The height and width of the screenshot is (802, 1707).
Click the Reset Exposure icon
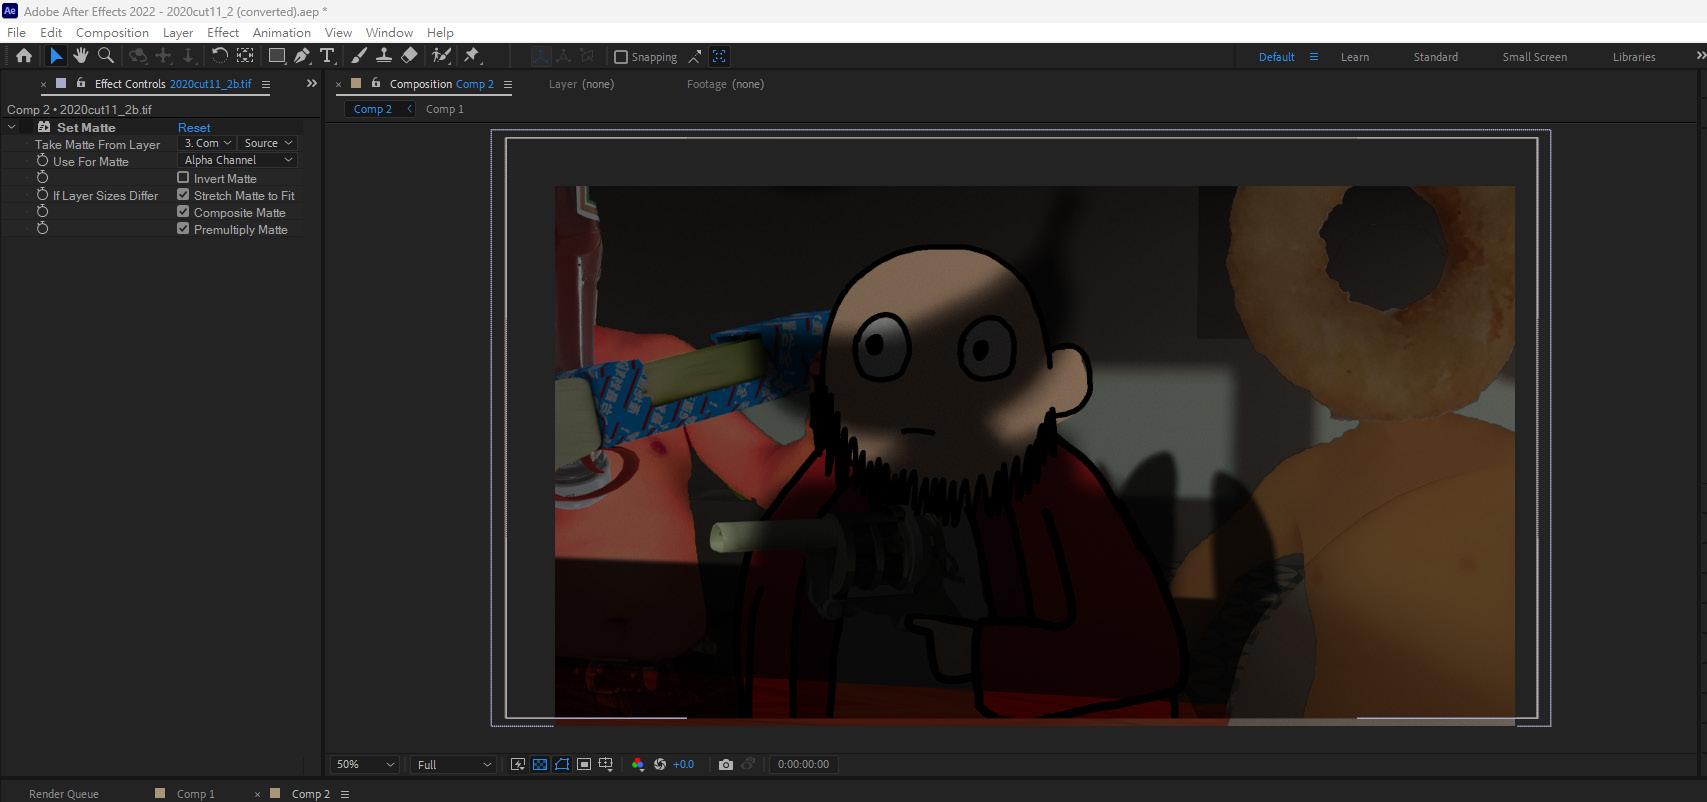(660, 764)
